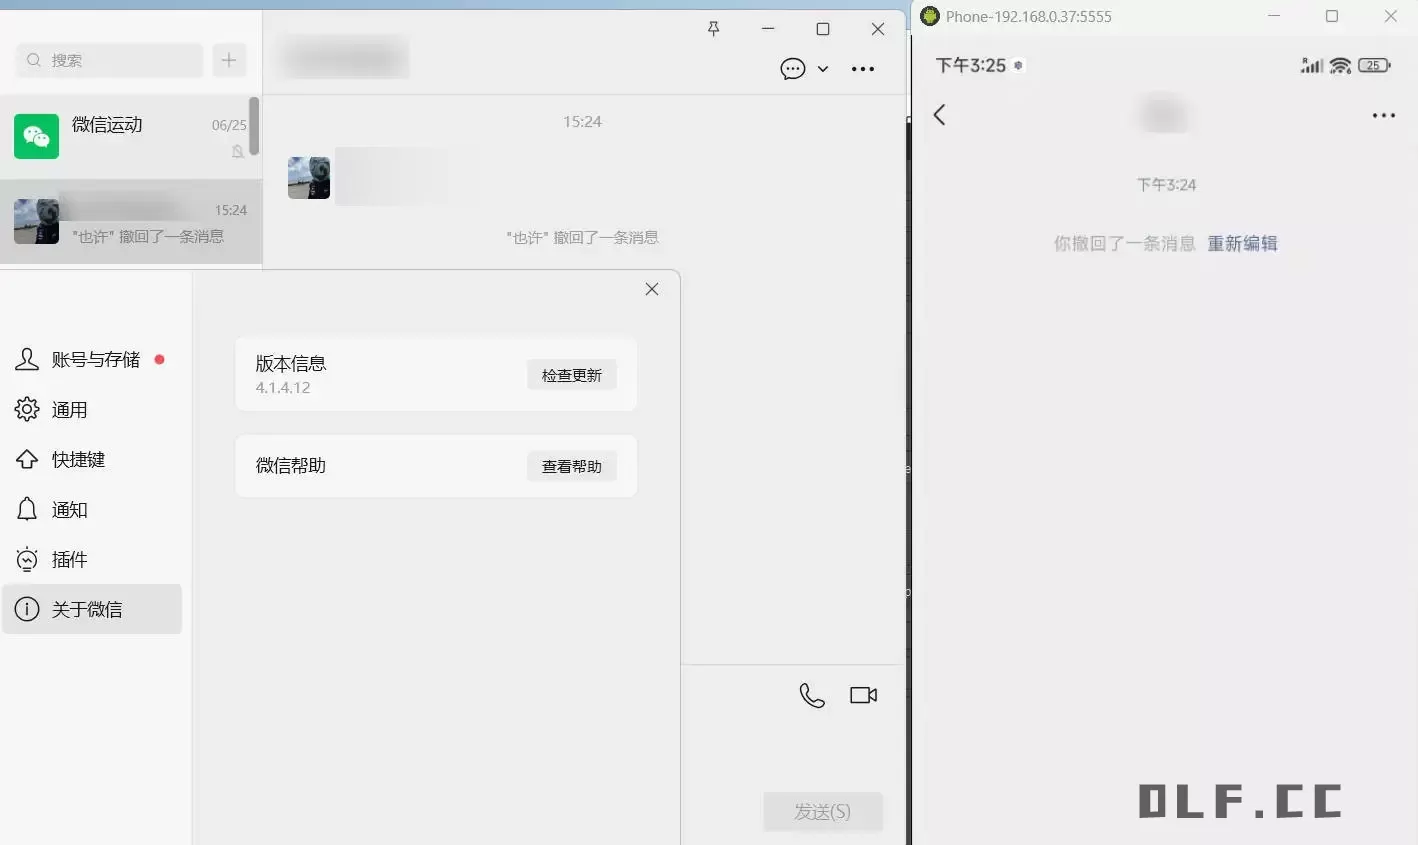This screenshot has height=845, width=1418.
Task: Open 快捷键 shortcut settings
Action: pyautogui.click(x=78, y=460)
